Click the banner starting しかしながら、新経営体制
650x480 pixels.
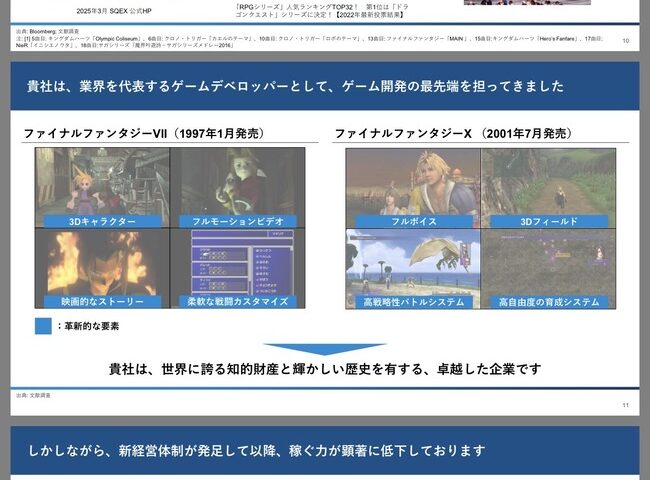(324, 449)
